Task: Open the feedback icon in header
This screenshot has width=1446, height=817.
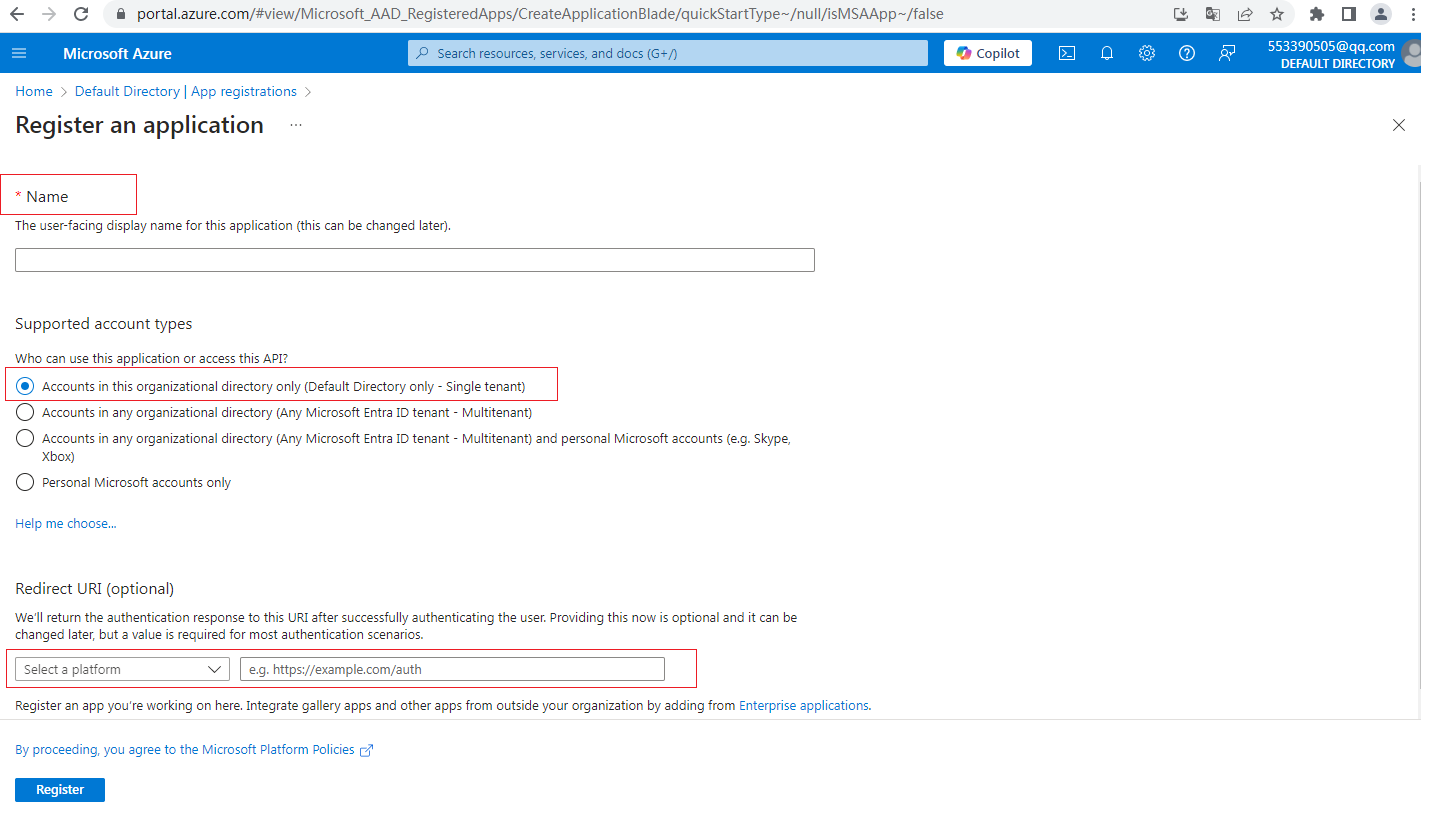Action: tap(1227, 53)
